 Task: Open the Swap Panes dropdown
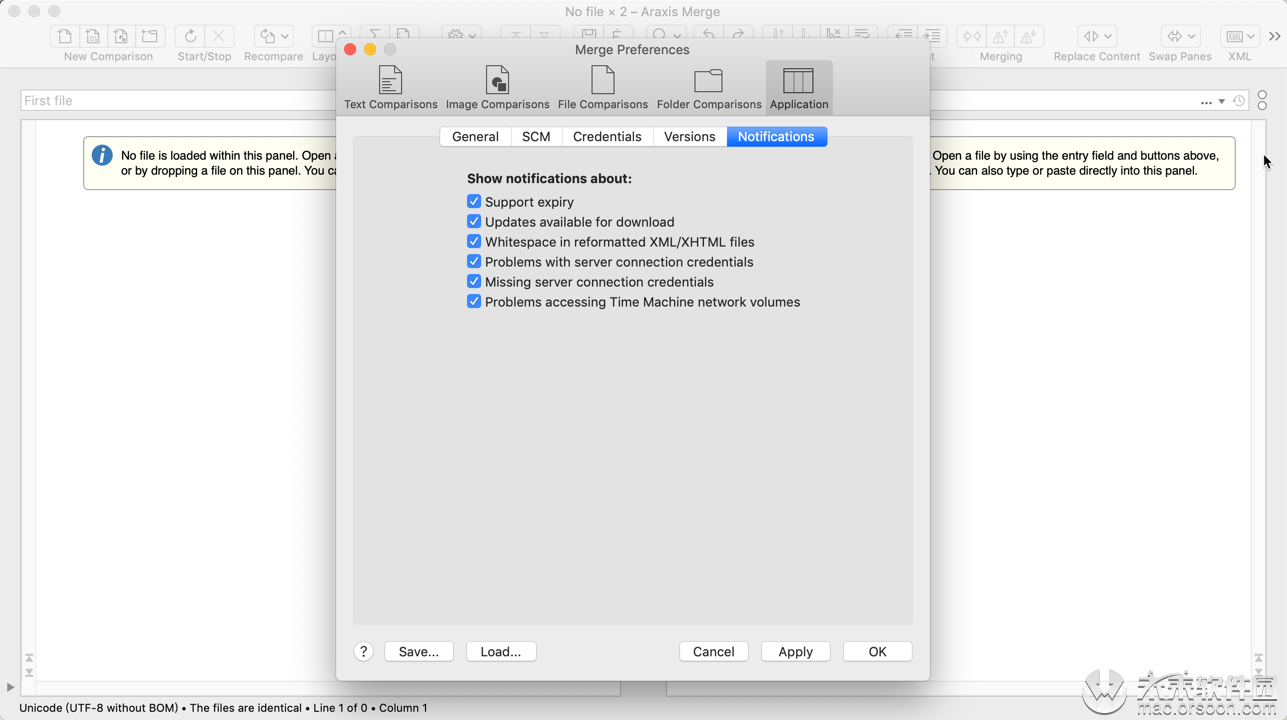[1180, 36]
